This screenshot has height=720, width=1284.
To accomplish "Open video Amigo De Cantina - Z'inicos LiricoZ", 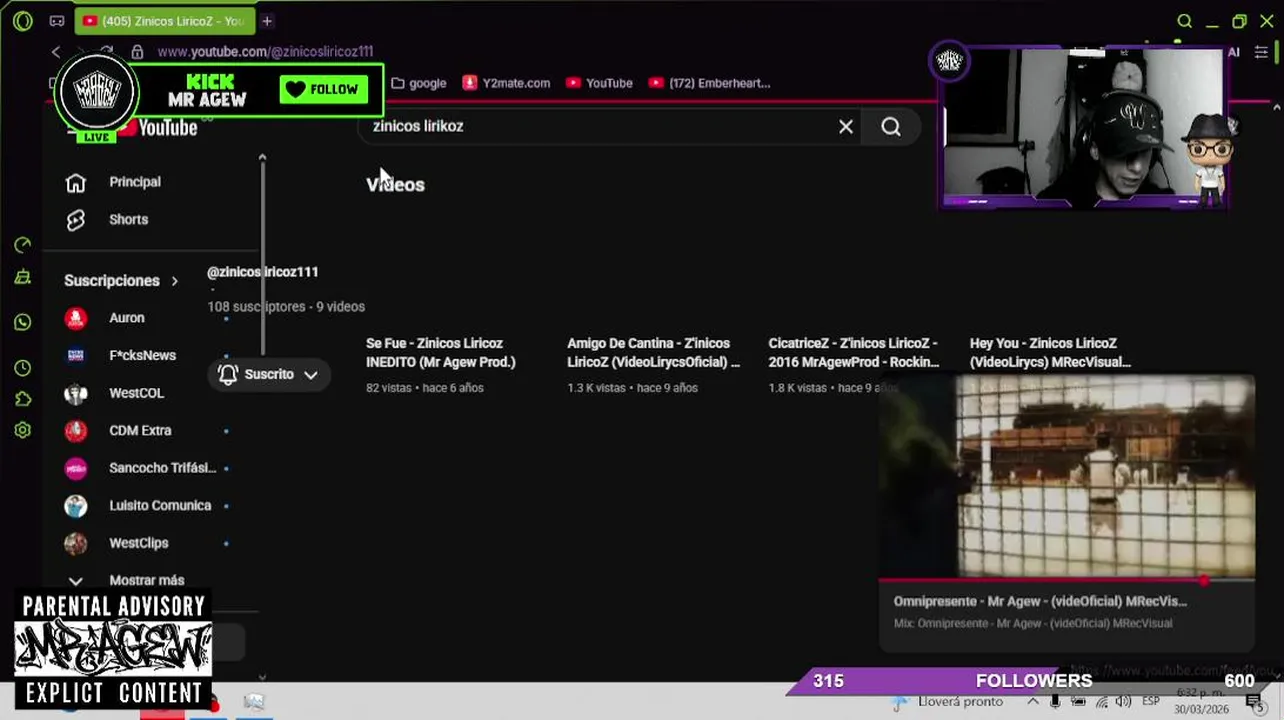I will [654, 353].
